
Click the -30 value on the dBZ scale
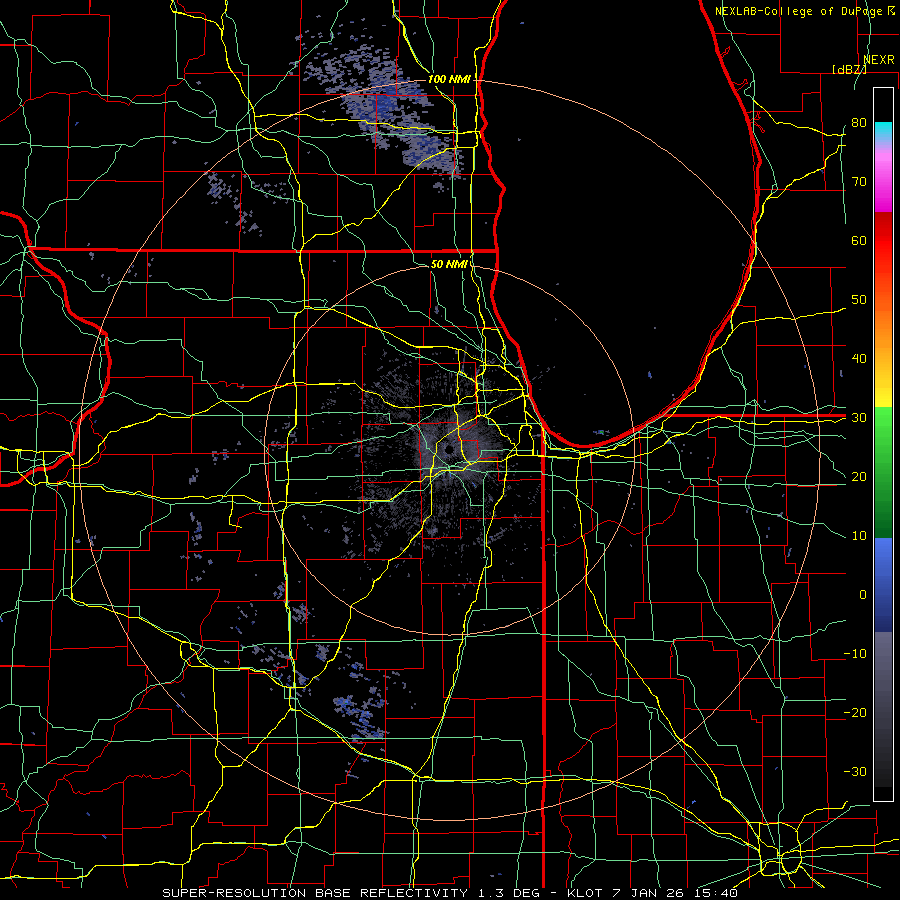(855, 771)
